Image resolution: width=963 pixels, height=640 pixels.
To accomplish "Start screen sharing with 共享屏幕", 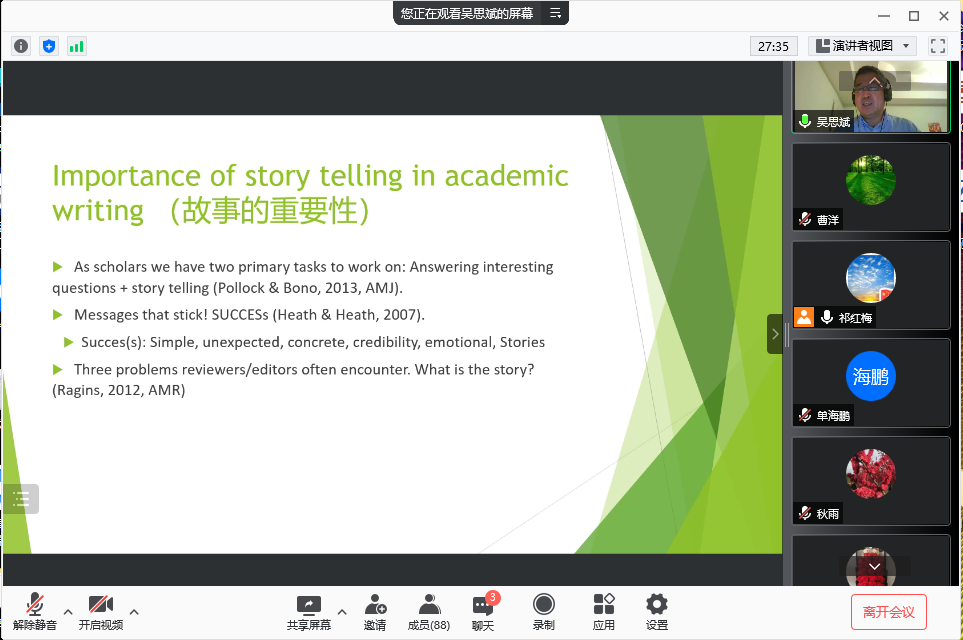I will pyautogui.click(x=308, y=612).
